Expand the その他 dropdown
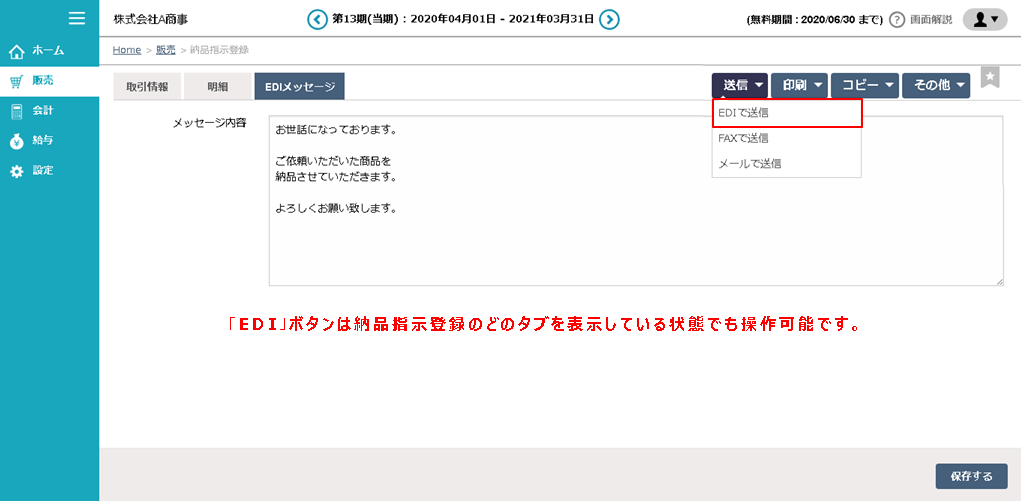 935,86
